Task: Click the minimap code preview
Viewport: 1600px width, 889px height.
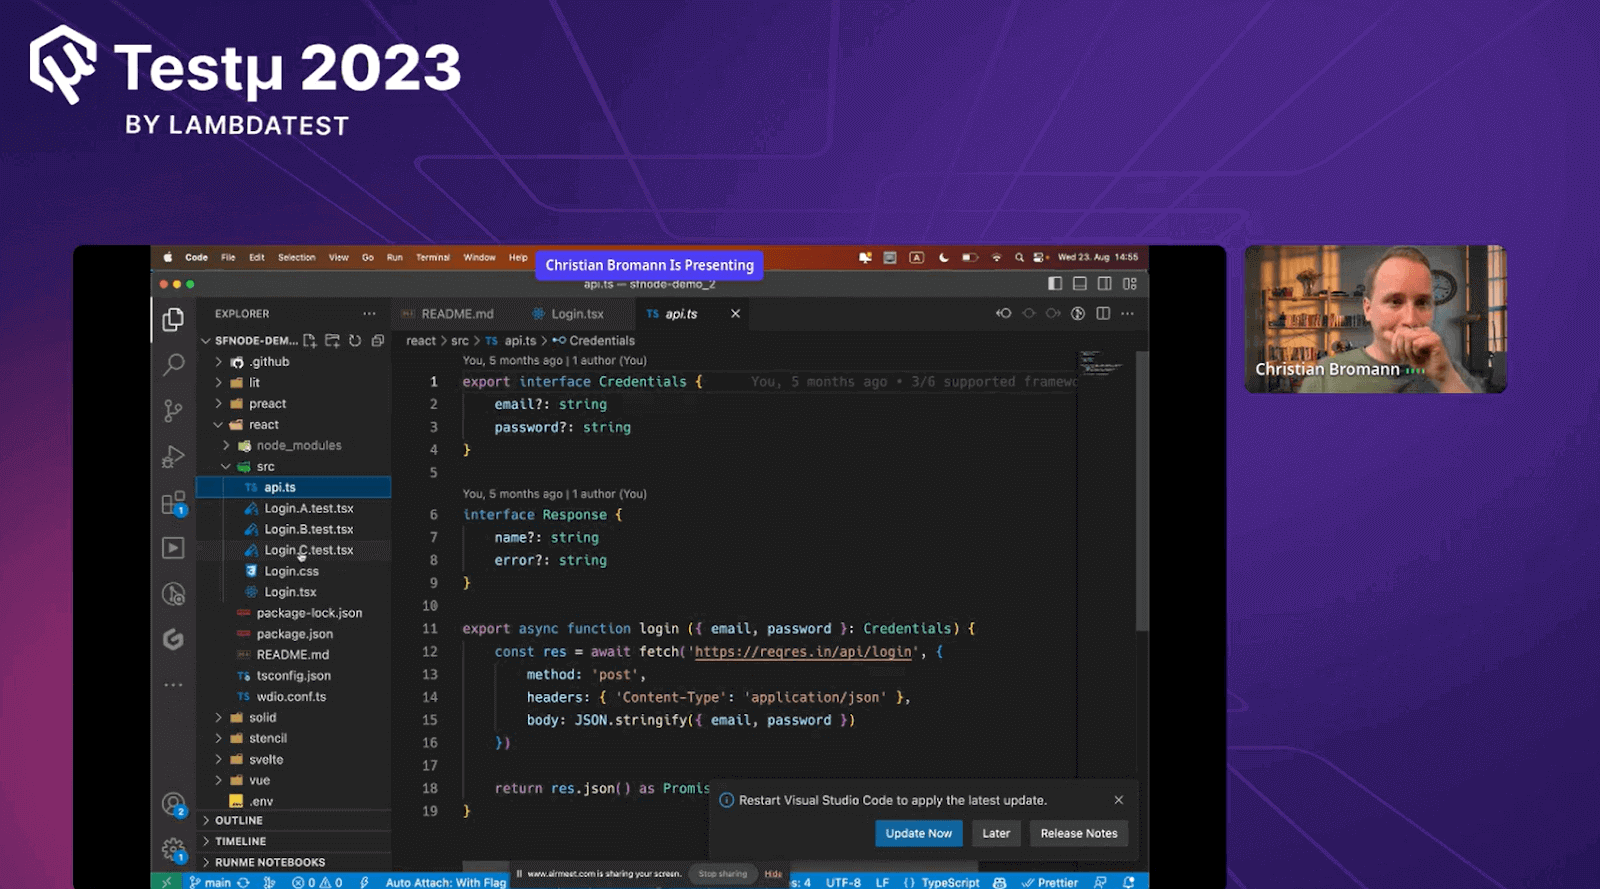Action: 1100,363
